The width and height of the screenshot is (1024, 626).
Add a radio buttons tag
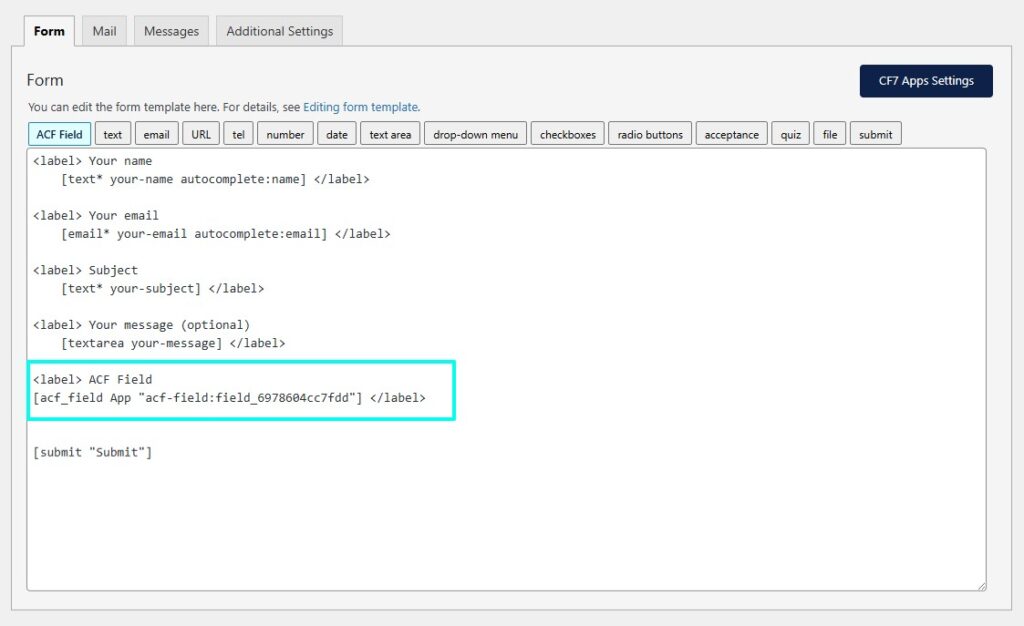coord(650,134)
